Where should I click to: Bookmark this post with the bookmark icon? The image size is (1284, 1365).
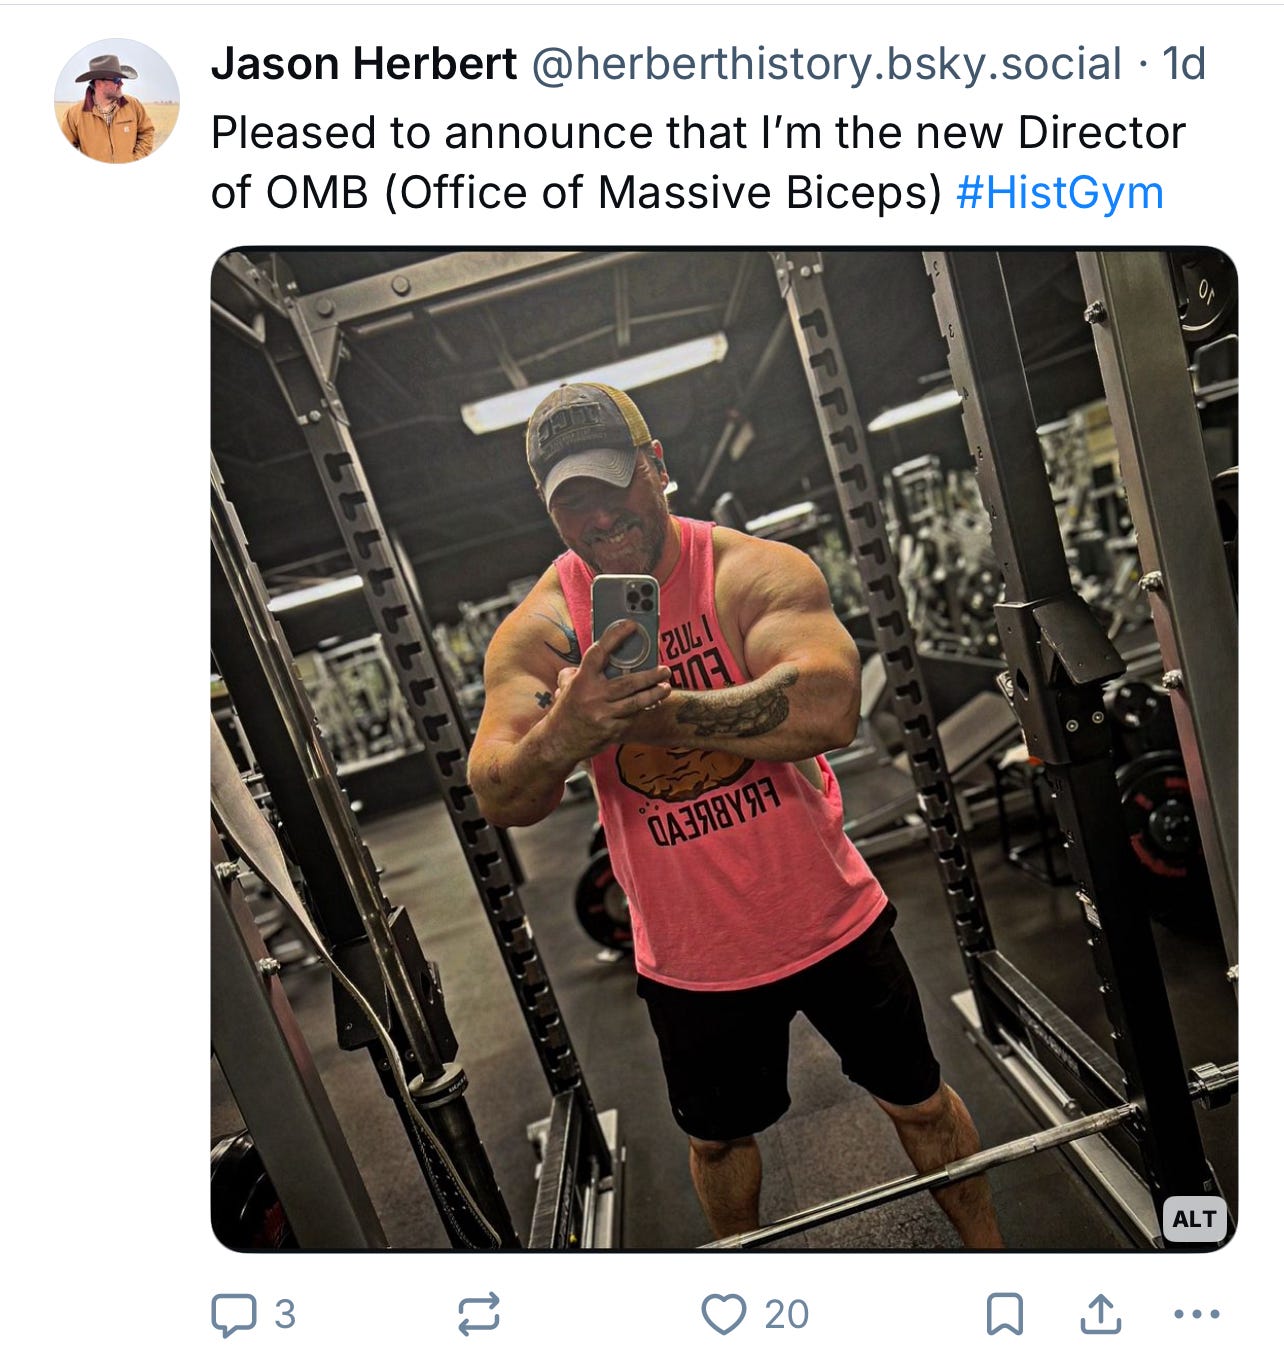tap(1005, 1314)
